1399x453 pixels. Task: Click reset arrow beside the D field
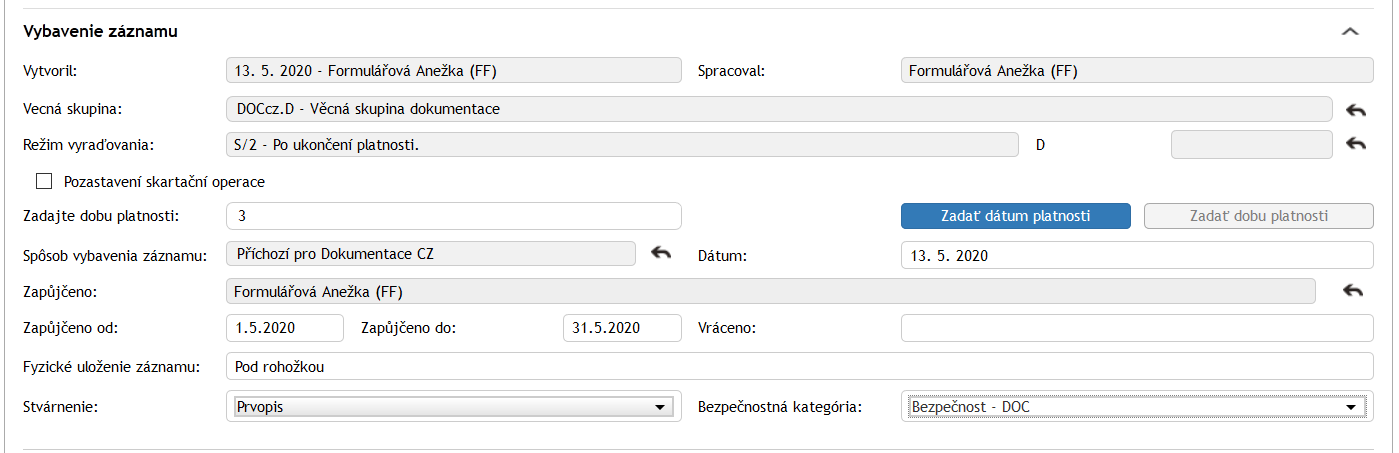[x=1355, y=144]
